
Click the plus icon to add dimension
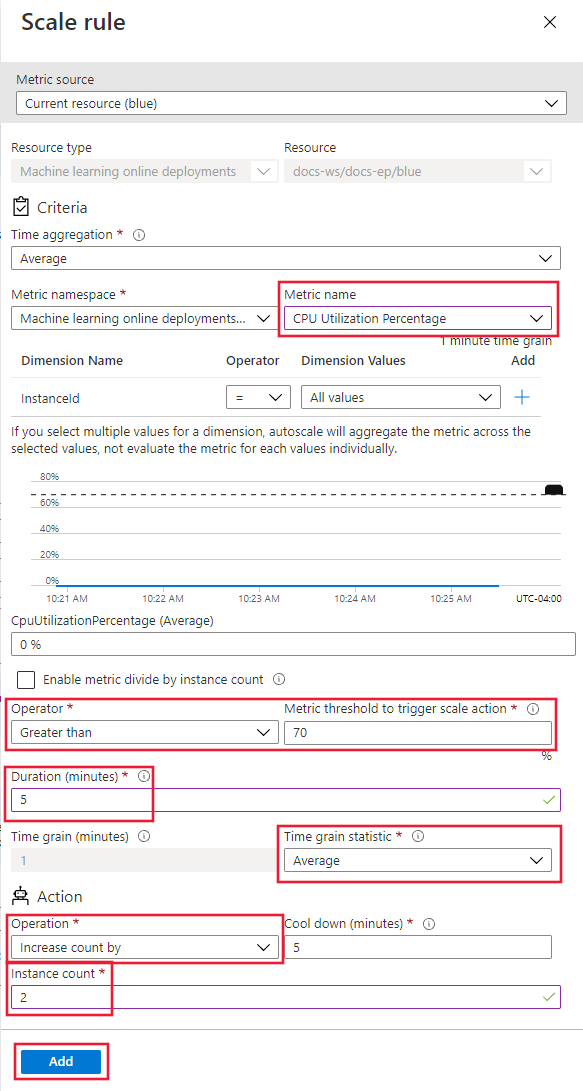click(522, 397)
